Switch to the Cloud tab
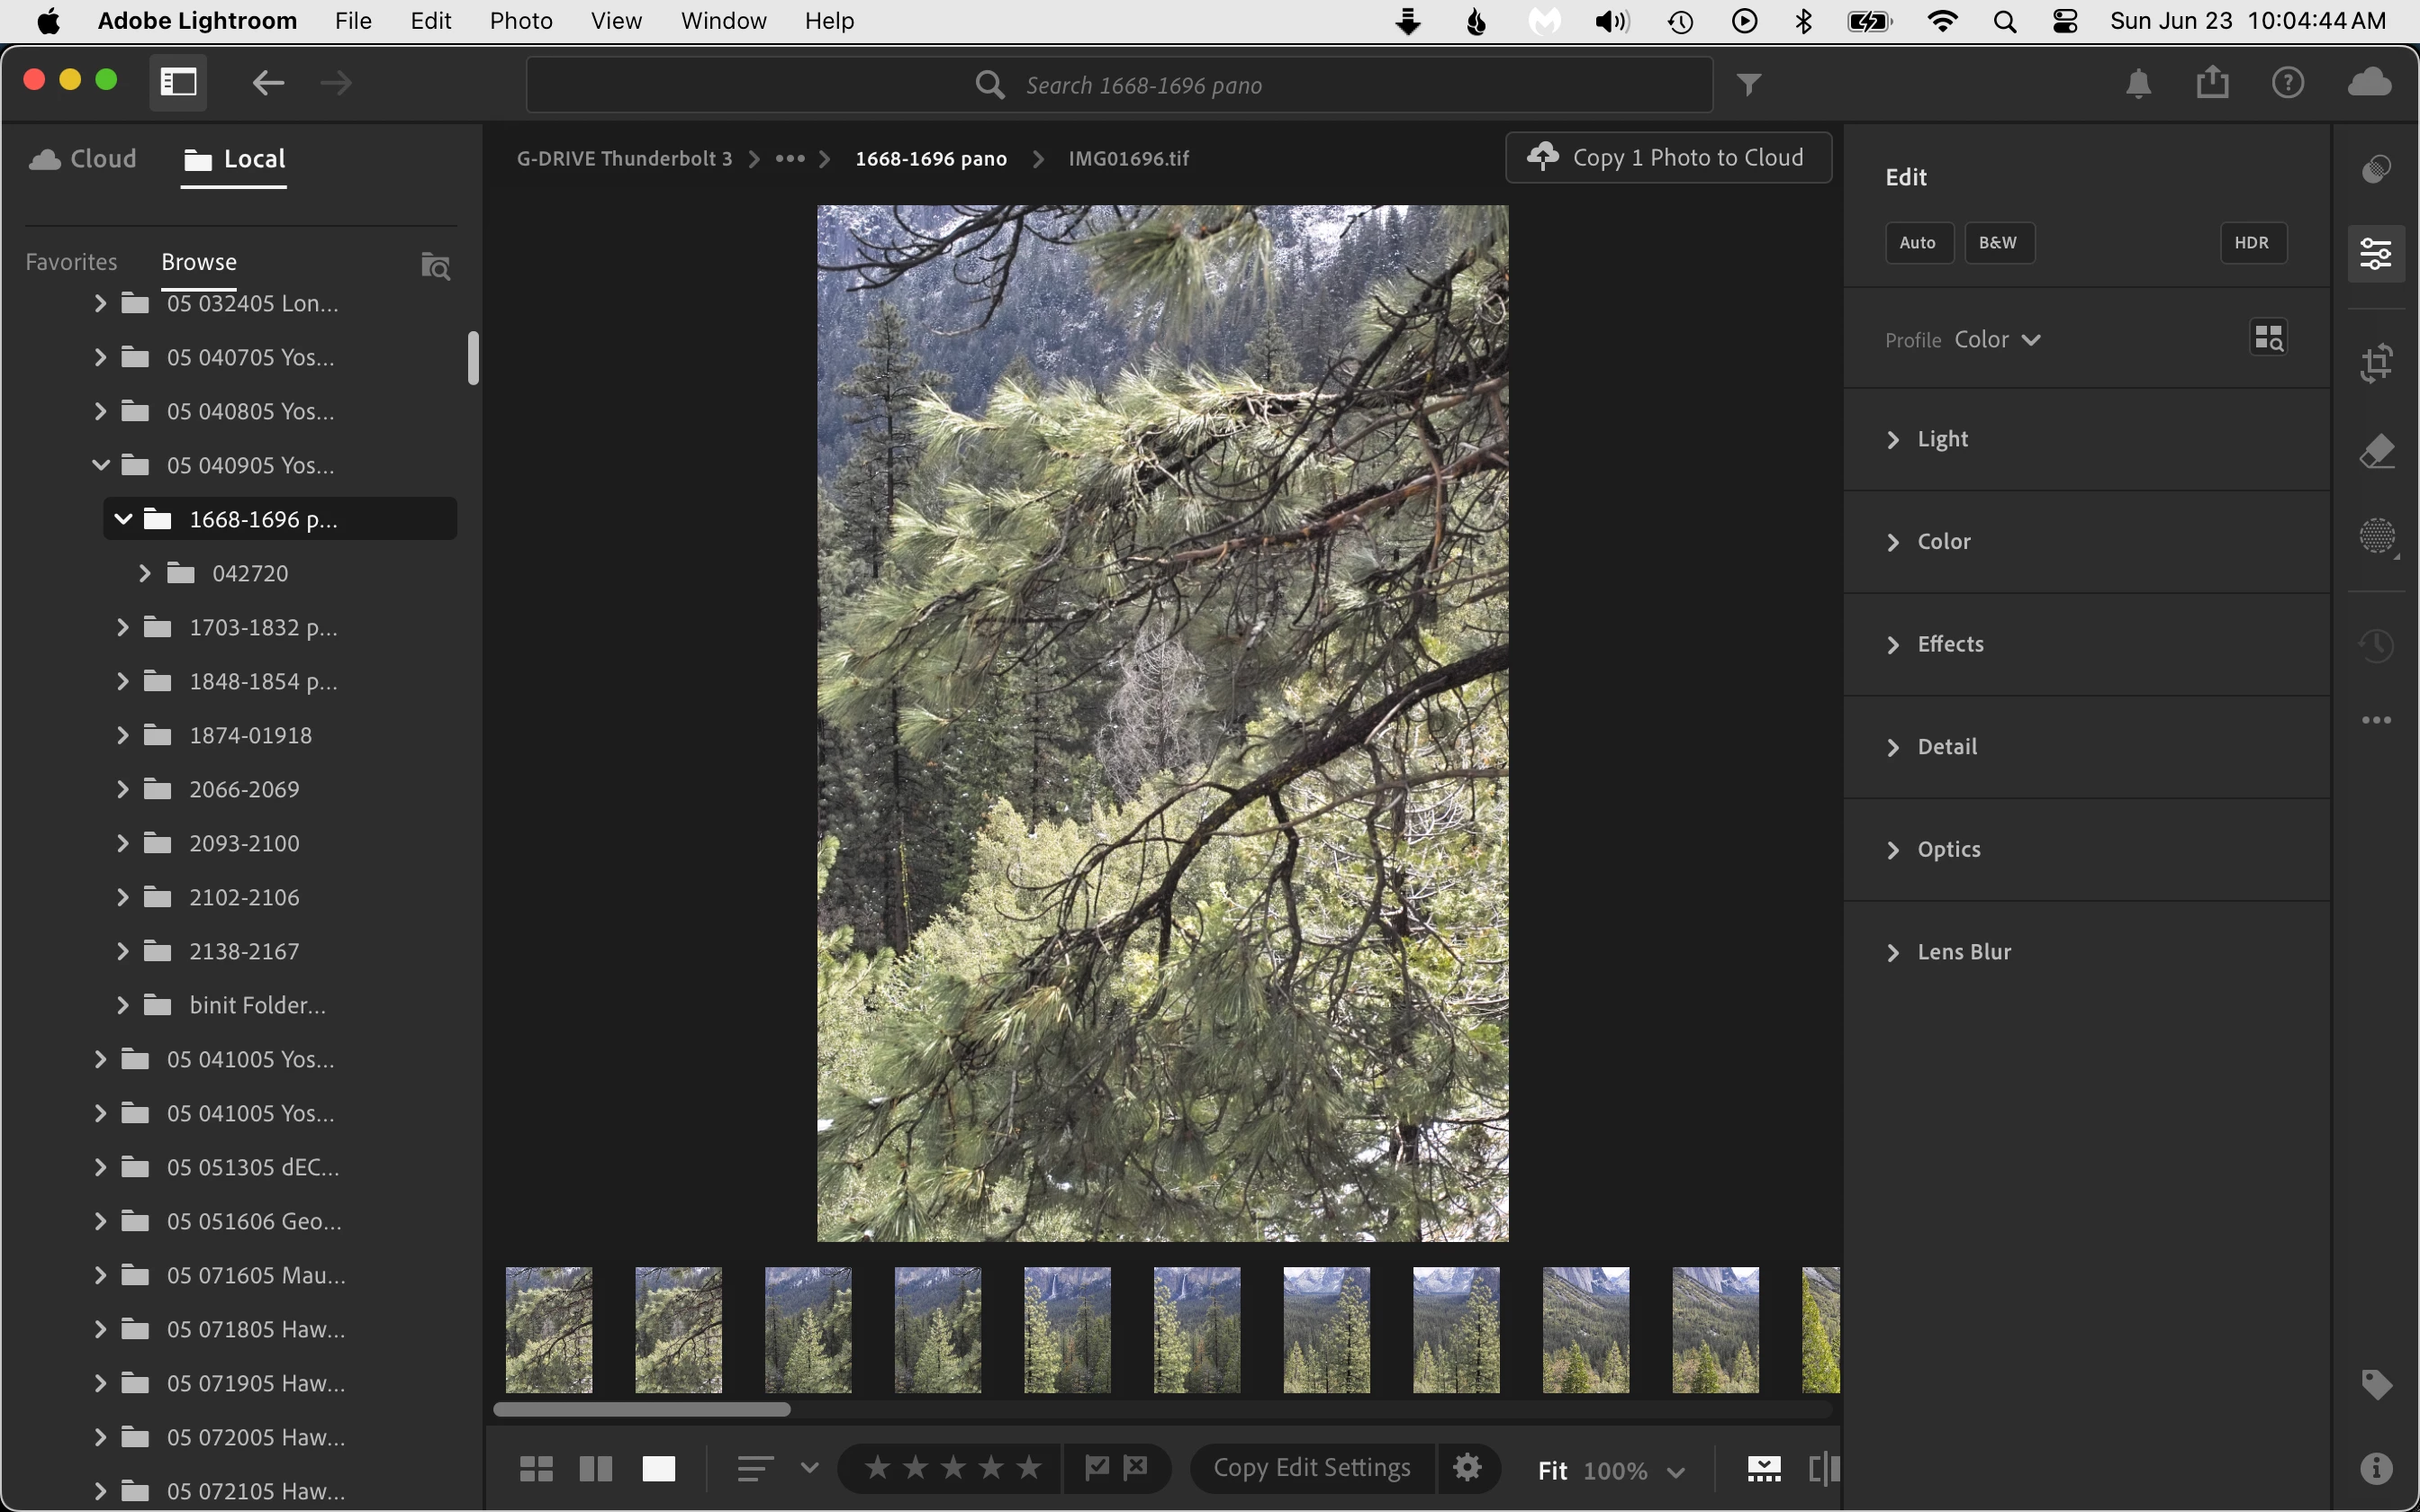The height and width of the screenshot is (1512, 2420). click(84, 159)
